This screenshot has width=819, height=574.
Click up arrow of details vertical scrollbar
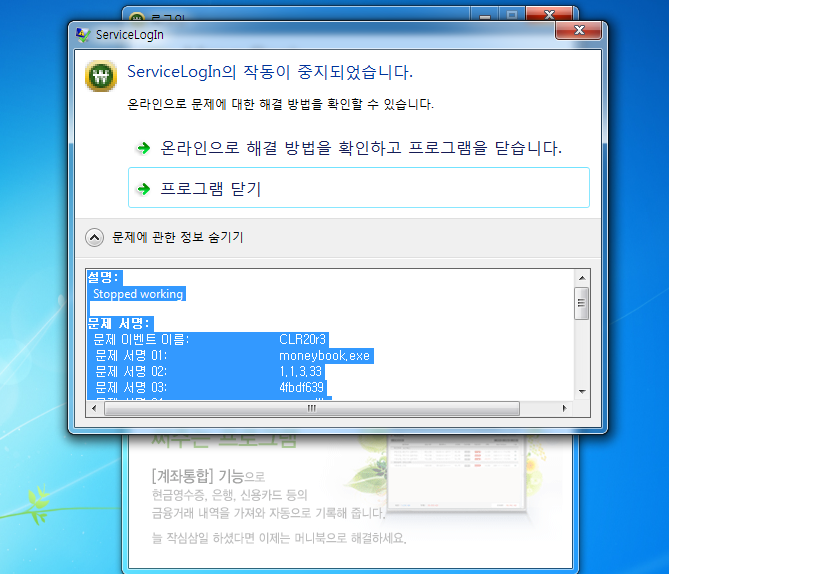click(582, 278)
